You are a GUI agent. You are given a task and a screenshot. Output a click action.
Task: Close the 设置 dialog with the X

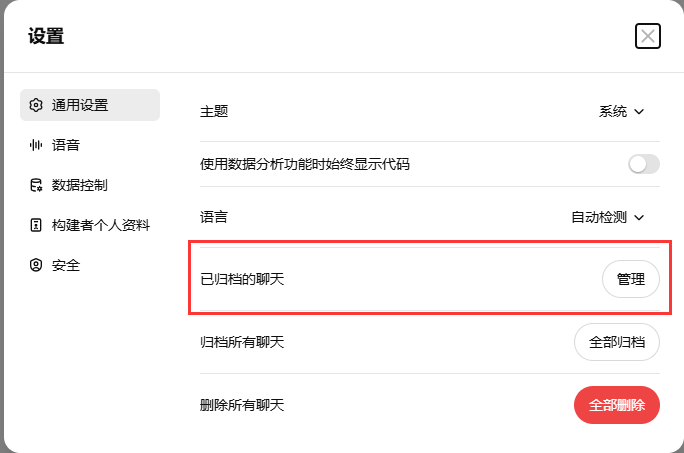pyautogui.click(x=647, y=36)
